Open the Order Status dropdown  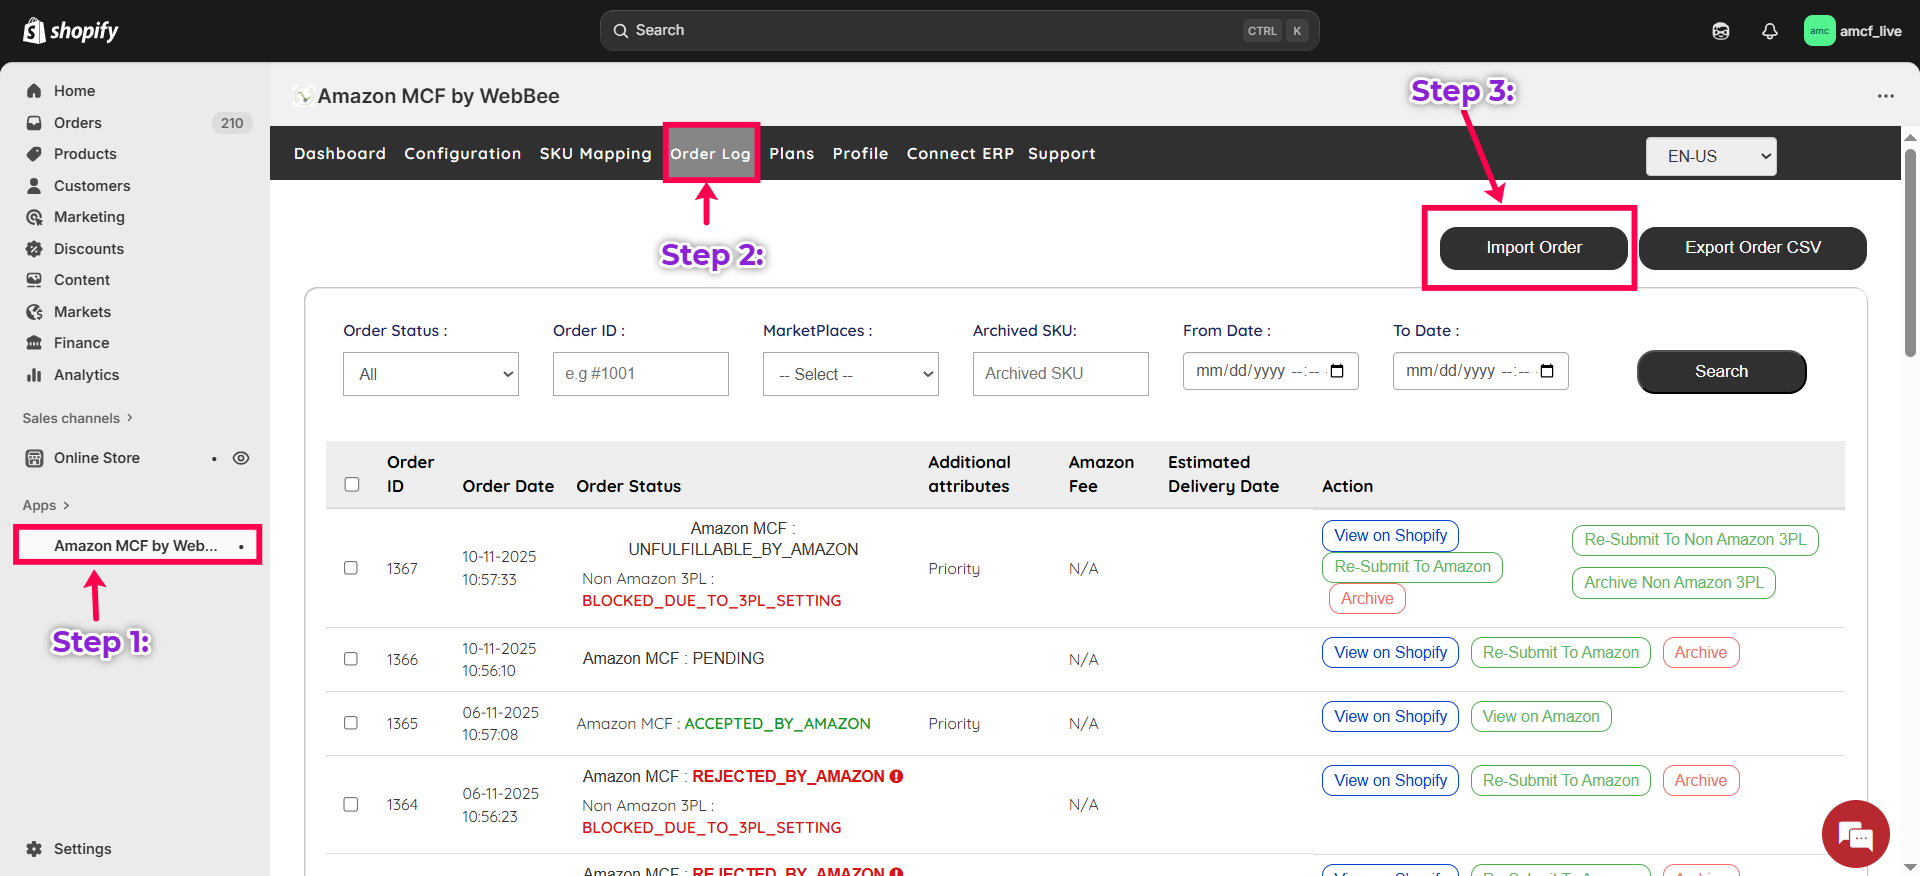tap(430, 374)
